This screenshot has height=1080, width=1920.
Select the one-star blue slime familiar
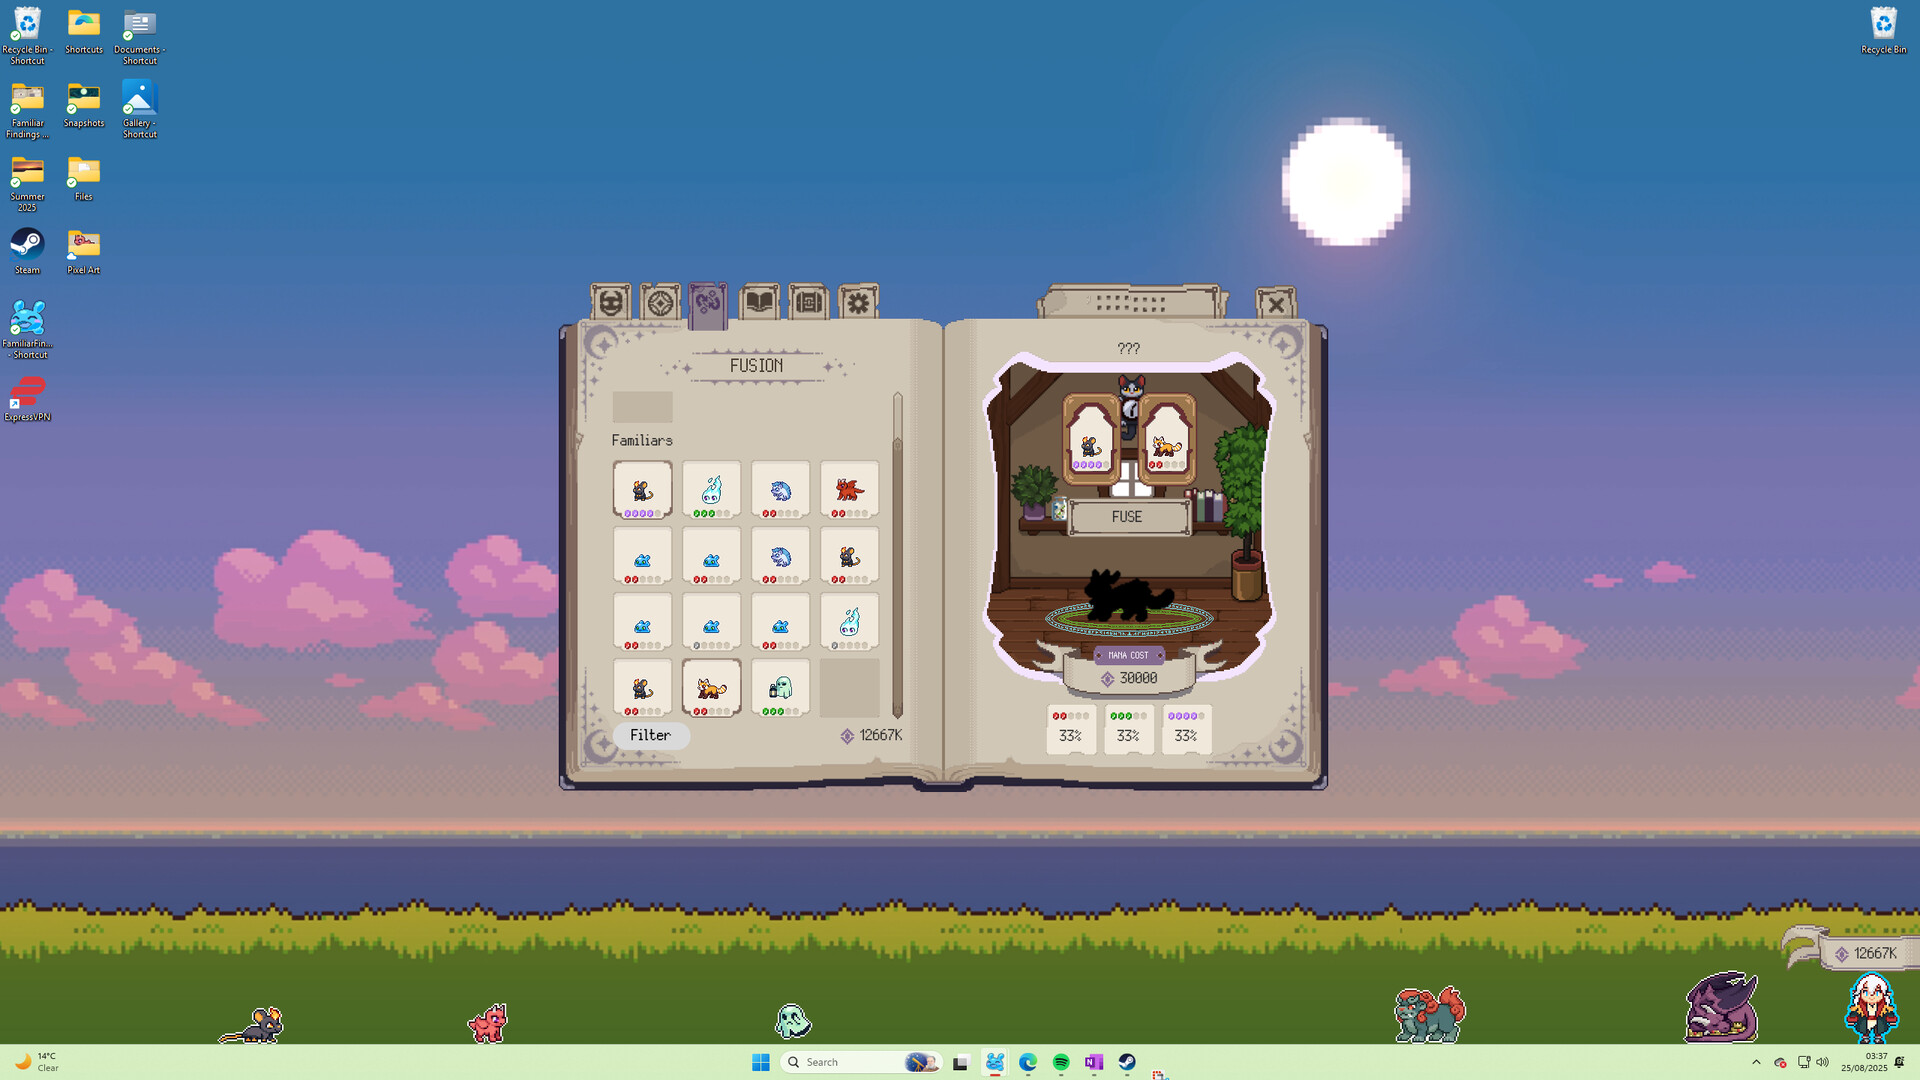[711, 622]
